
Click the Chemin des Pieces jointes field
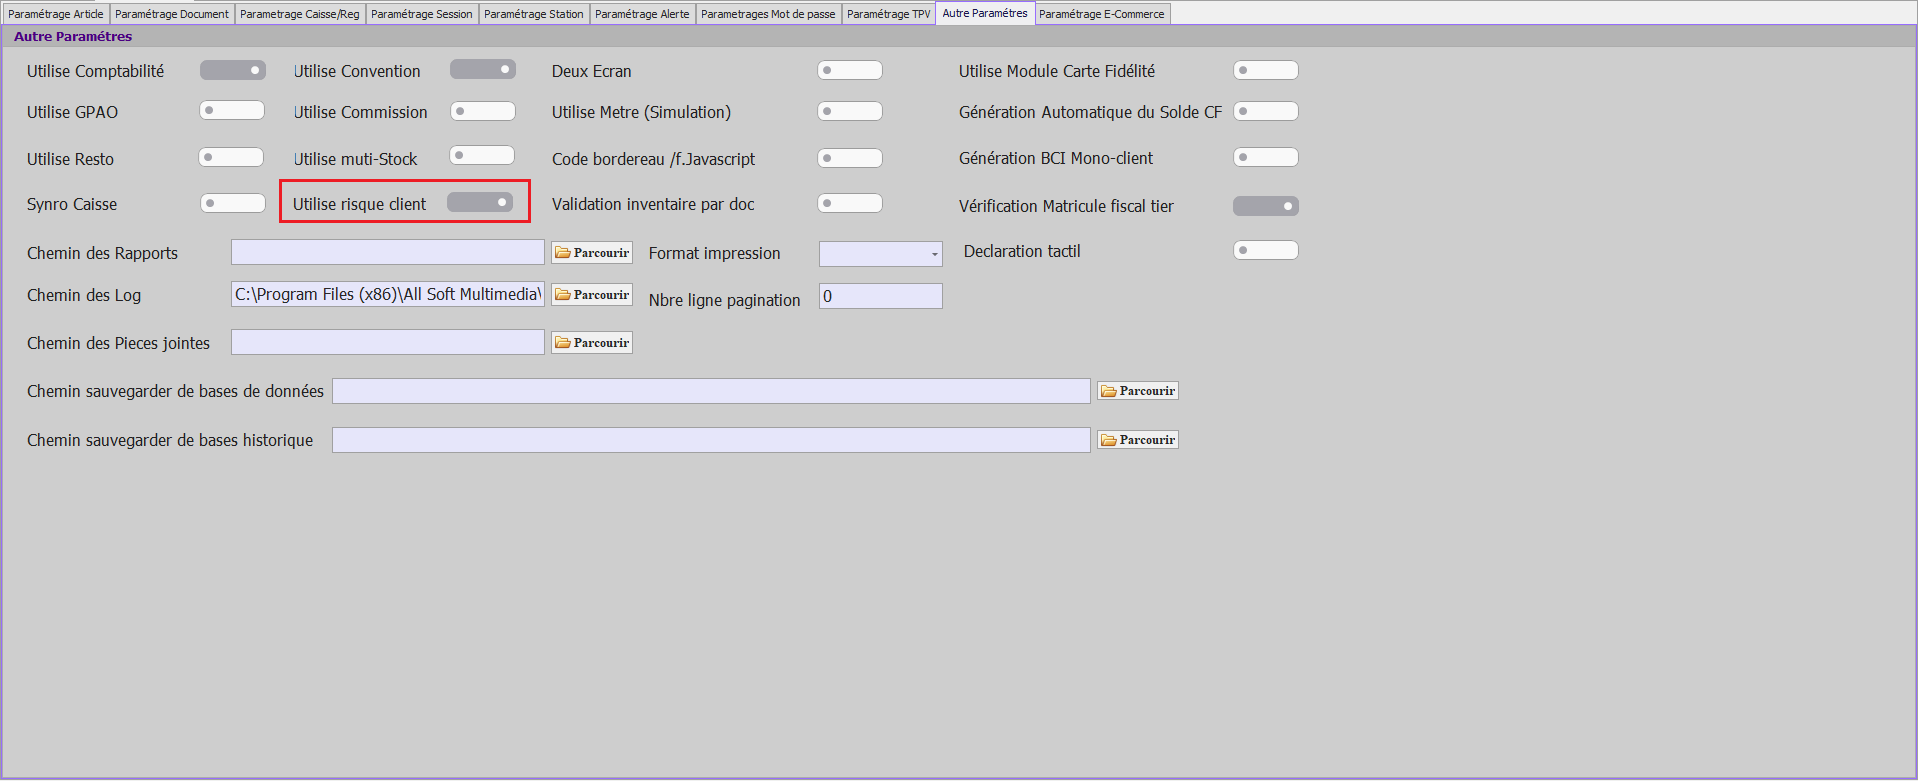tap(388, 342)
